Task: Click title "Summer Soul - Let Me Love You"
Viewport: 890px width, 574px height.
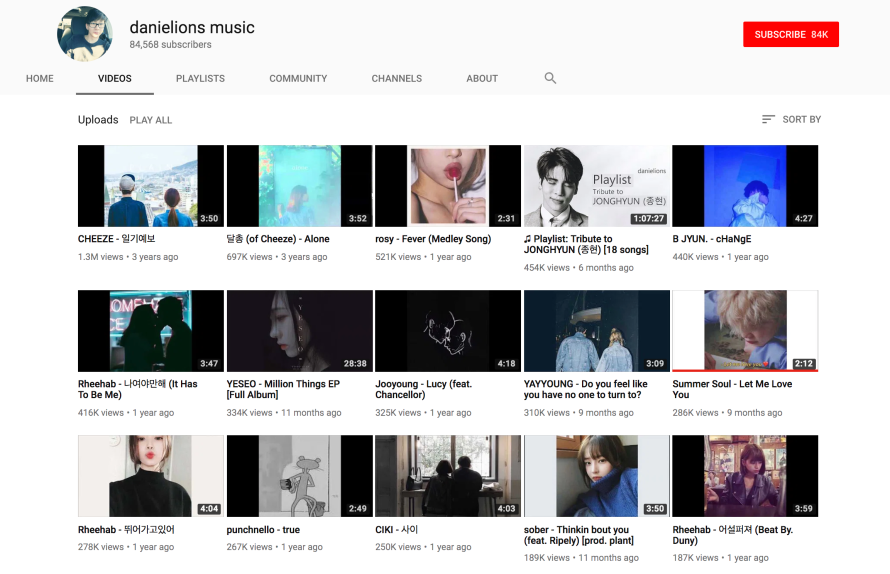Action: click(x=732, y=389)
